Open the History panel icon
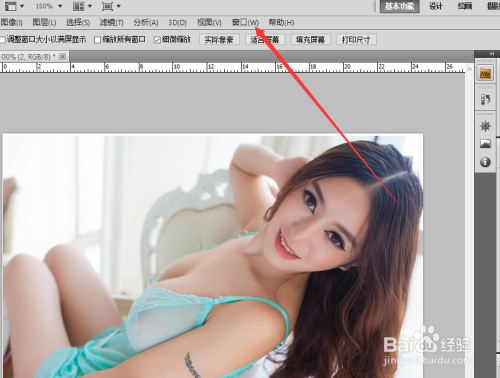Screen dimensions: 500x378 pyautogui.click(x=485, y=99)
